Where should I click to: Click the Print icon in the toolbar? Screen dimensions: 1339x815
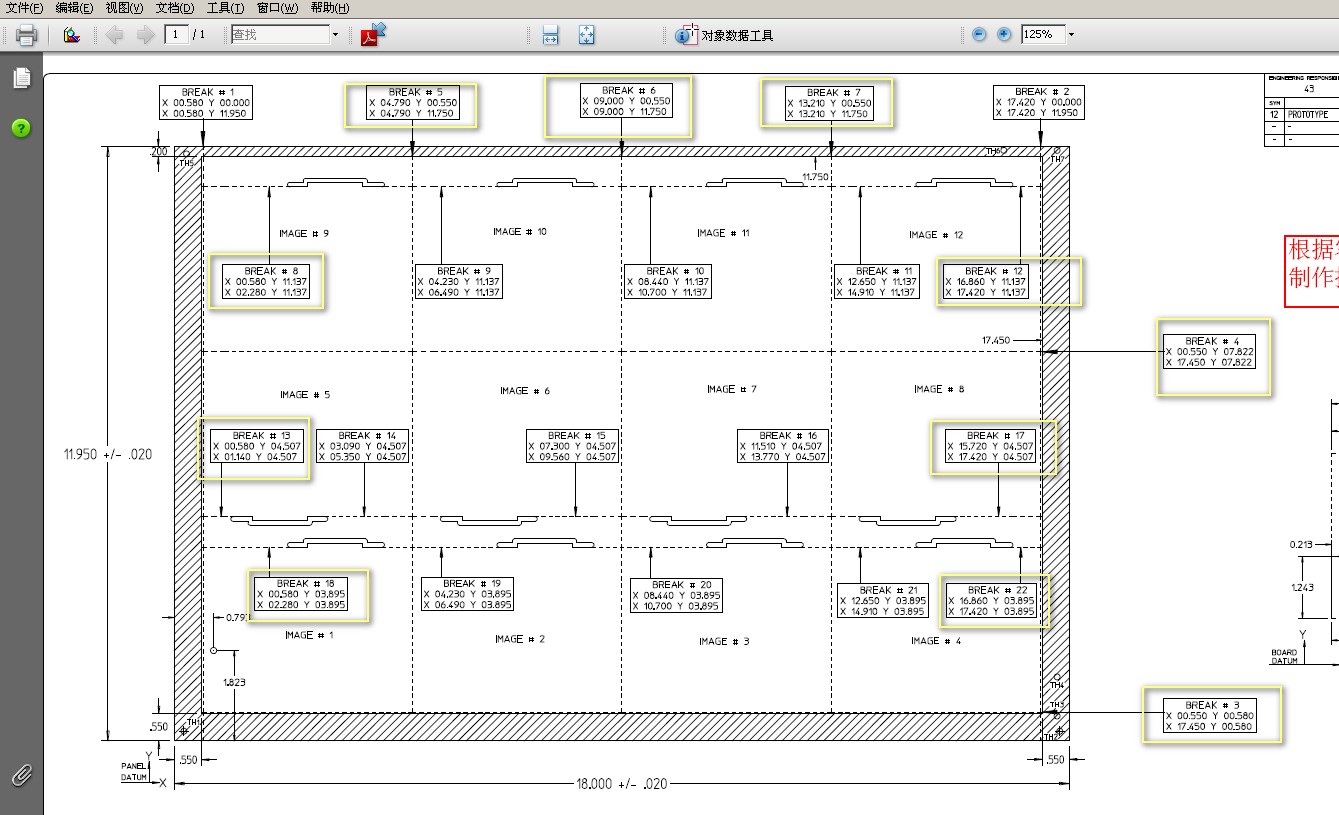[x=26, y=35]
